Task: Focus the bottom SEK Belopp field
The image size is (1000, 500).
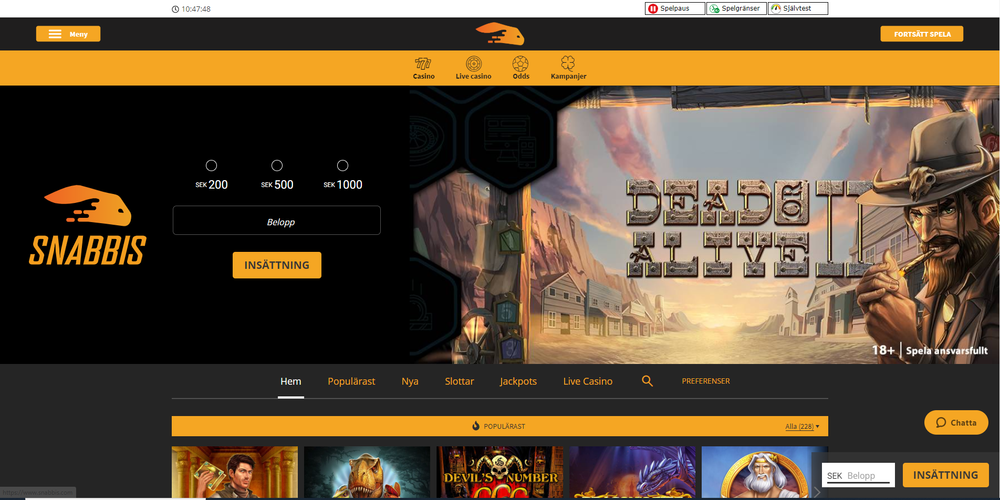Action: point(858,476)
